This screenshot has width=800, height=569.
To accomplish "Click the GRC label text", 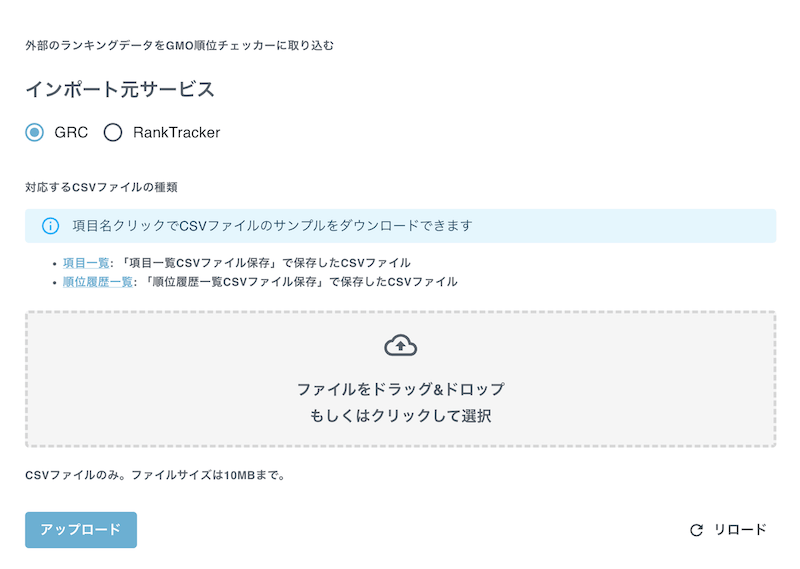I will (x=71, y=133).
